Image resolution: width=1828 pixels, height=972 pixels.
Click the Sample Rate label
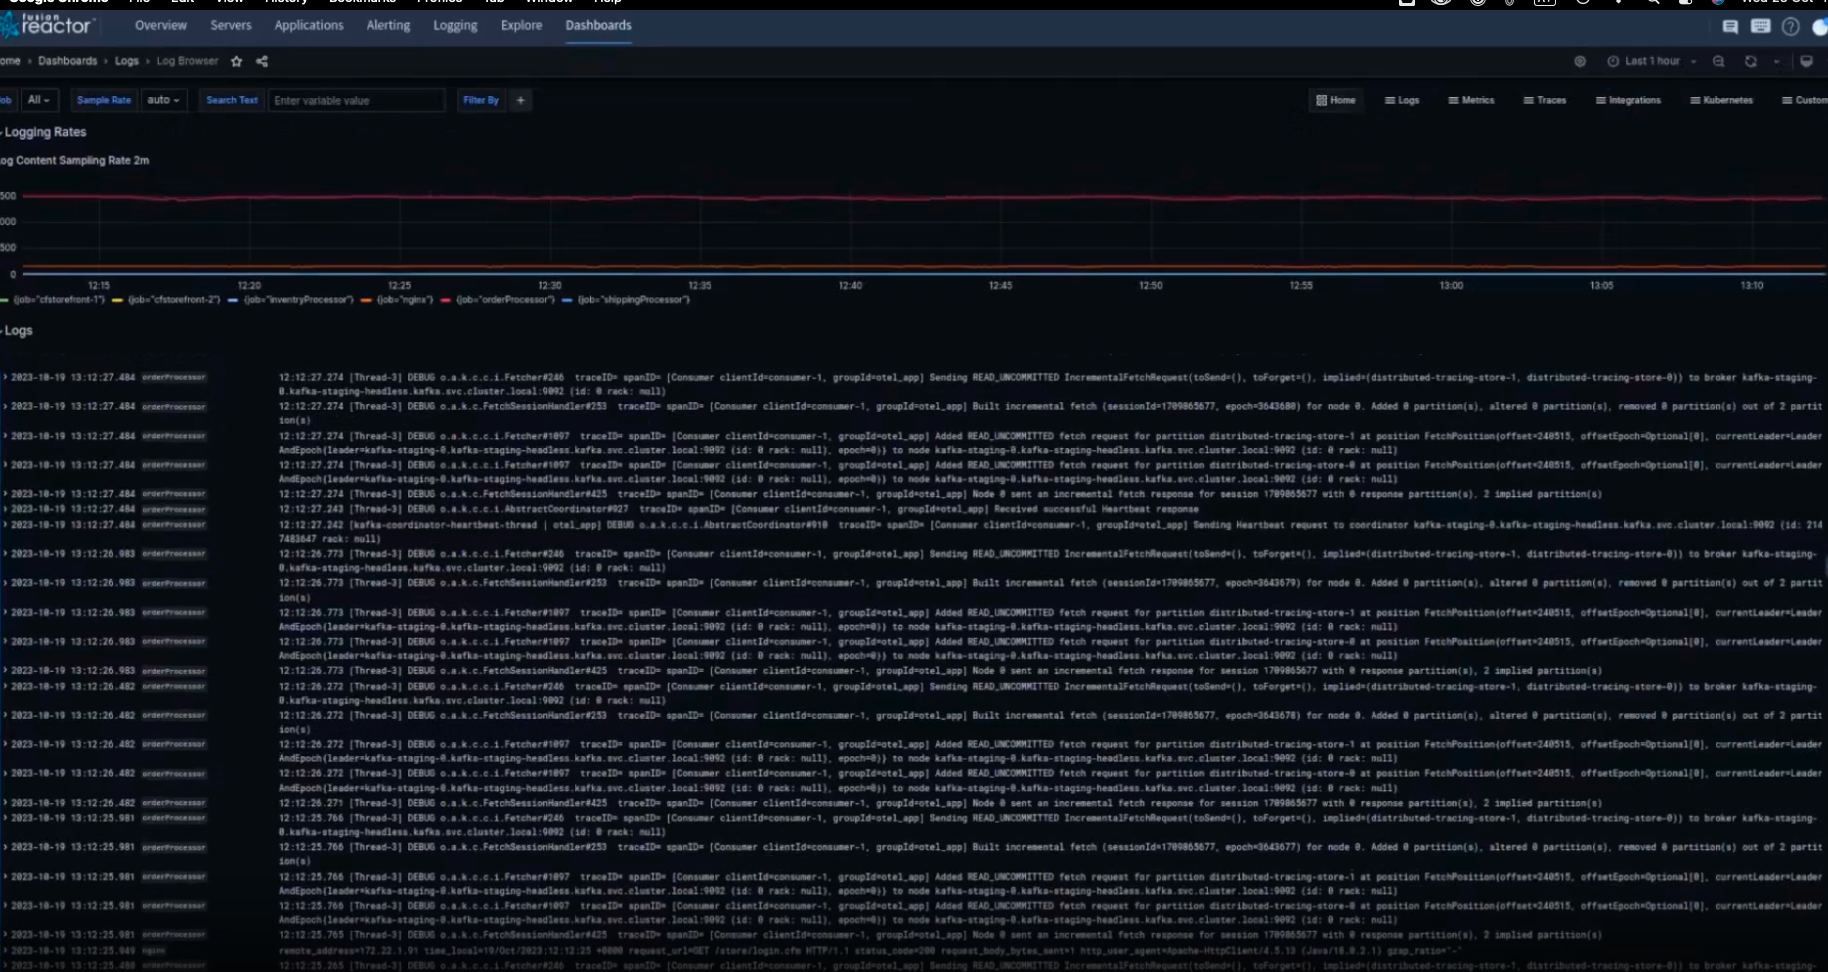point(104,100)
